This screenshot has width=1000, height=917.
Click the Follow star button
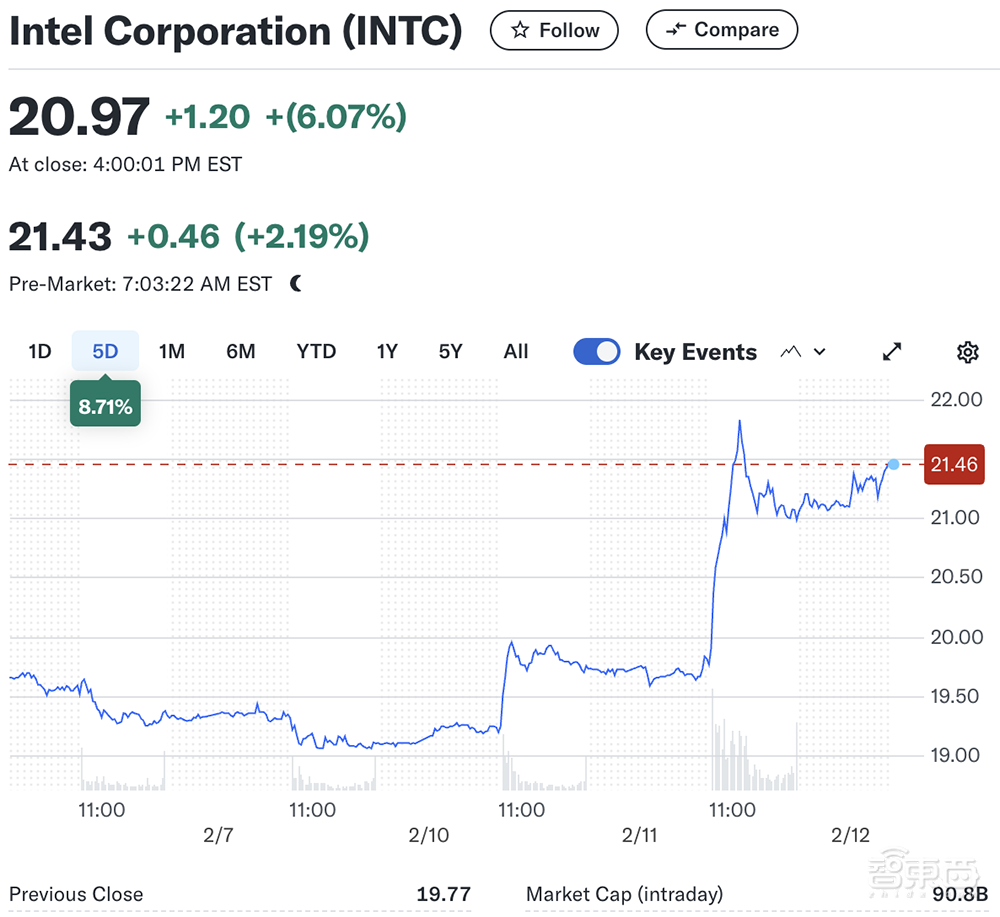click(x=554, y=31)
